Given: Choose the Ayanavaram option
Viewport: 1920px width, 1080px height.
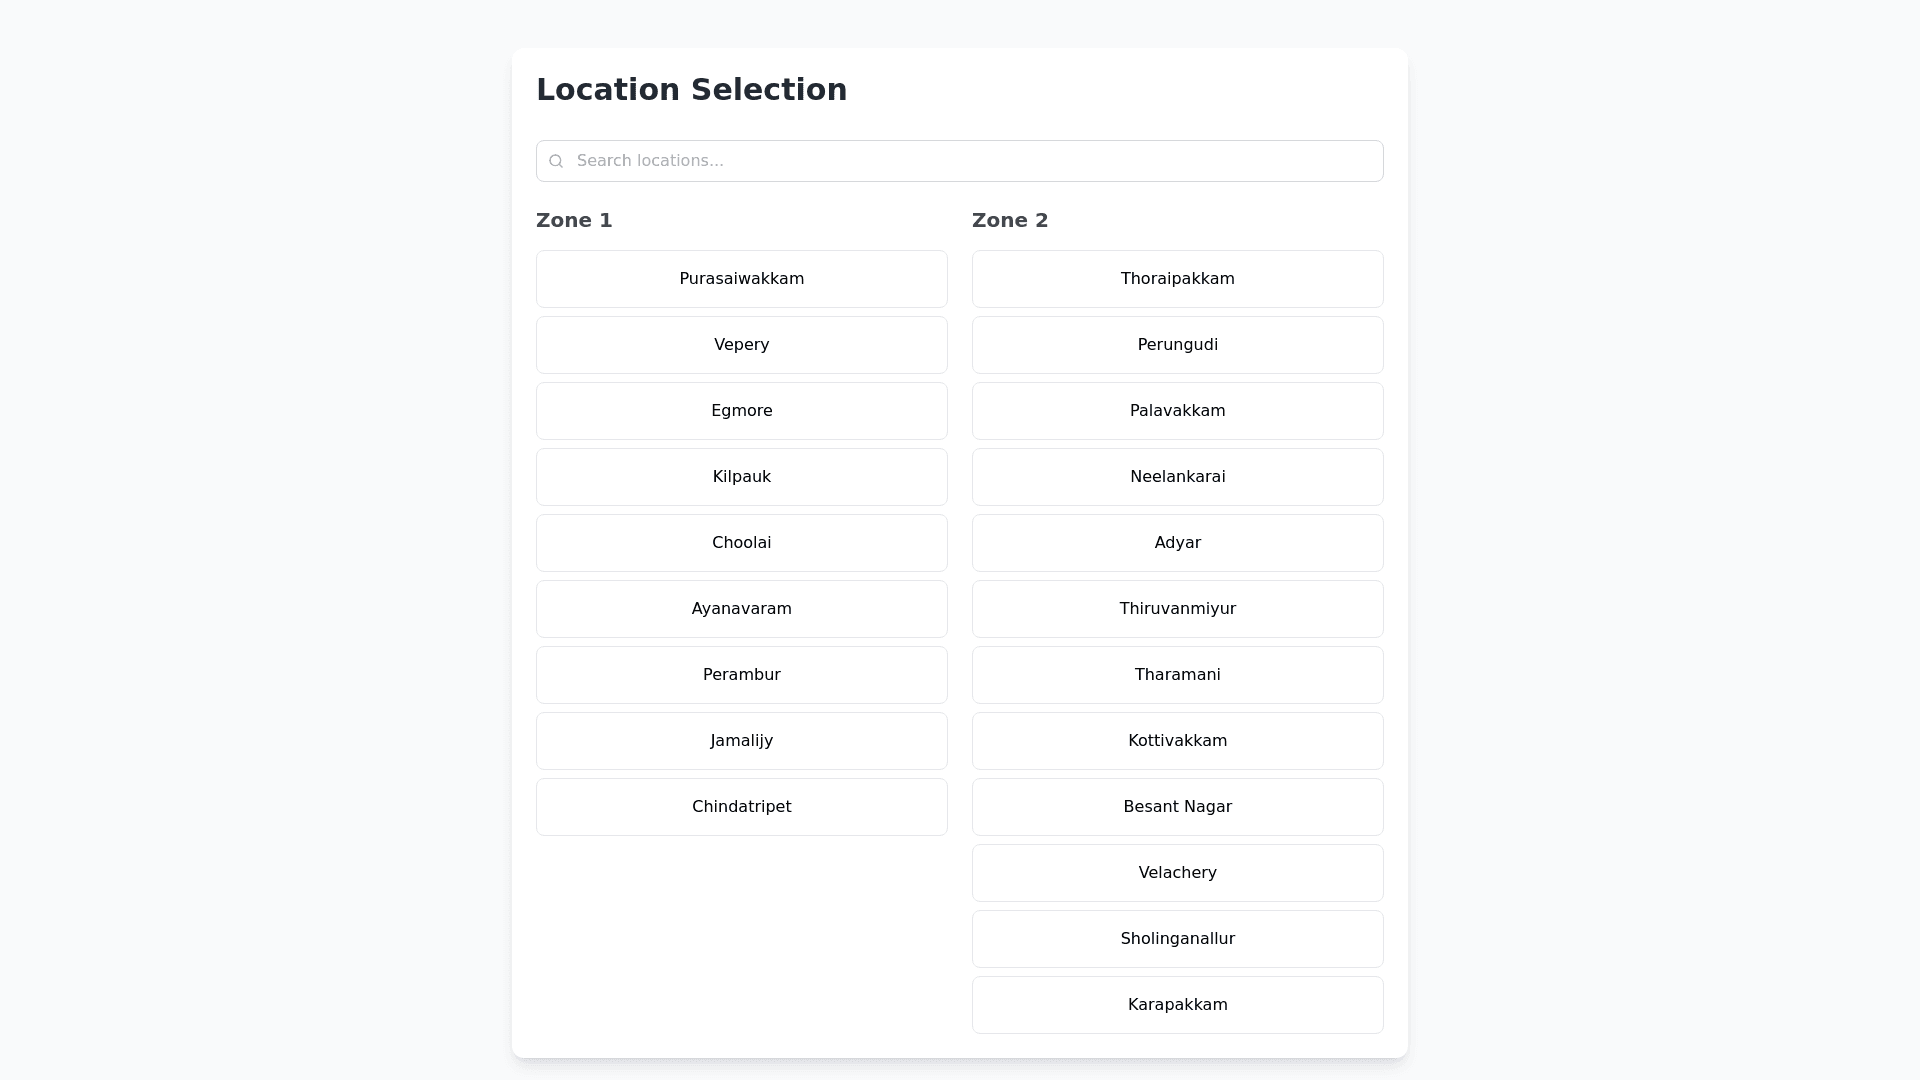Looking at the screenshot, I should (741, 609).
